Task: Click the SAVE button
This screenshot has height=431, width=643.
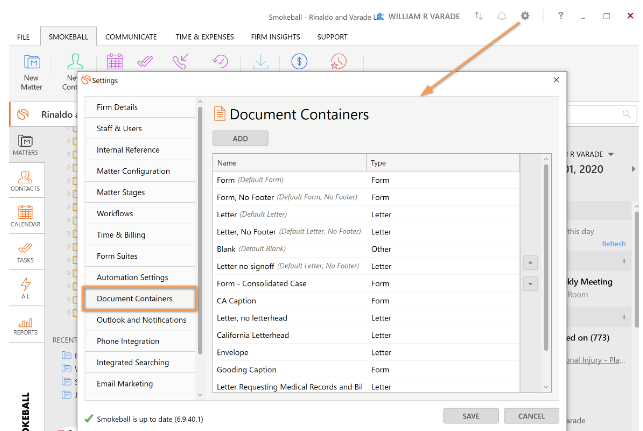Action: pos(471,416)
